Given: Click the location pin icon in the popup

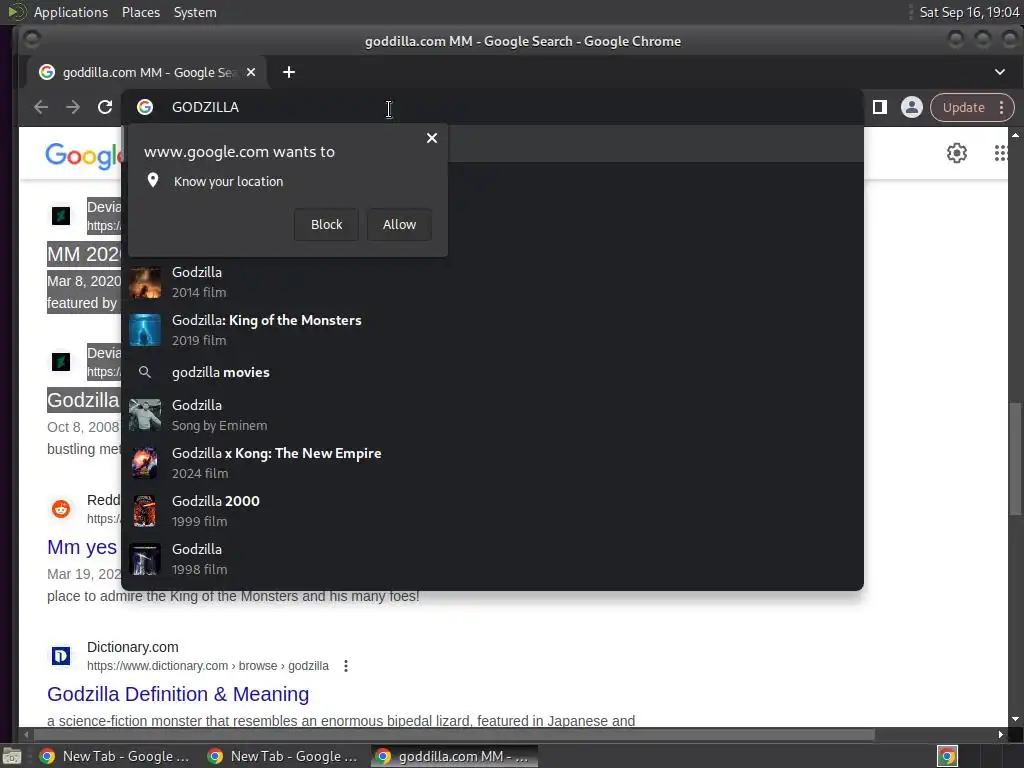Looking at the screenshot, I should [153, 180].
